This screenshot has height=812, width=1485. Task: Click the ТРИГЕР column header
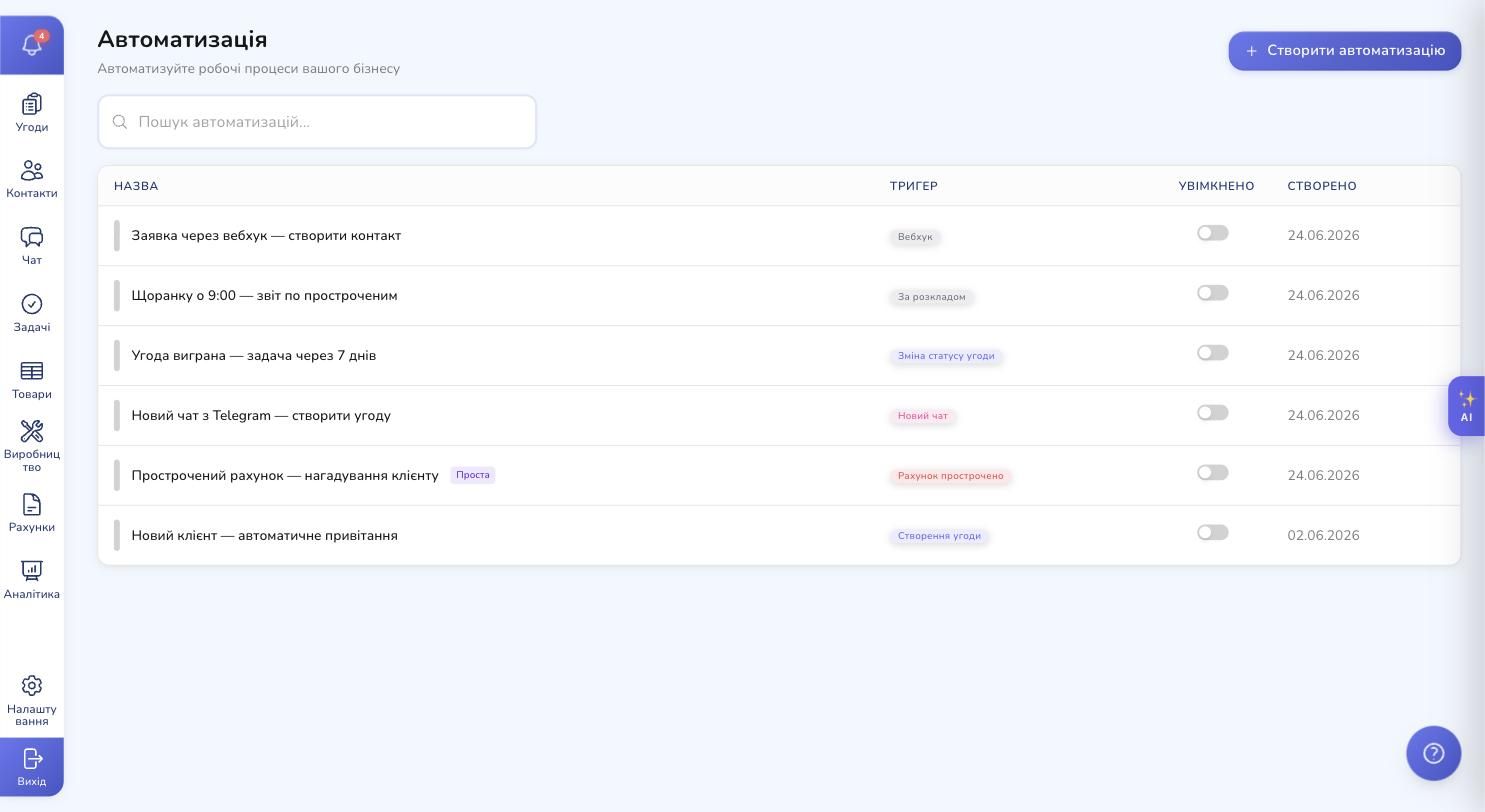coord(914,186)
